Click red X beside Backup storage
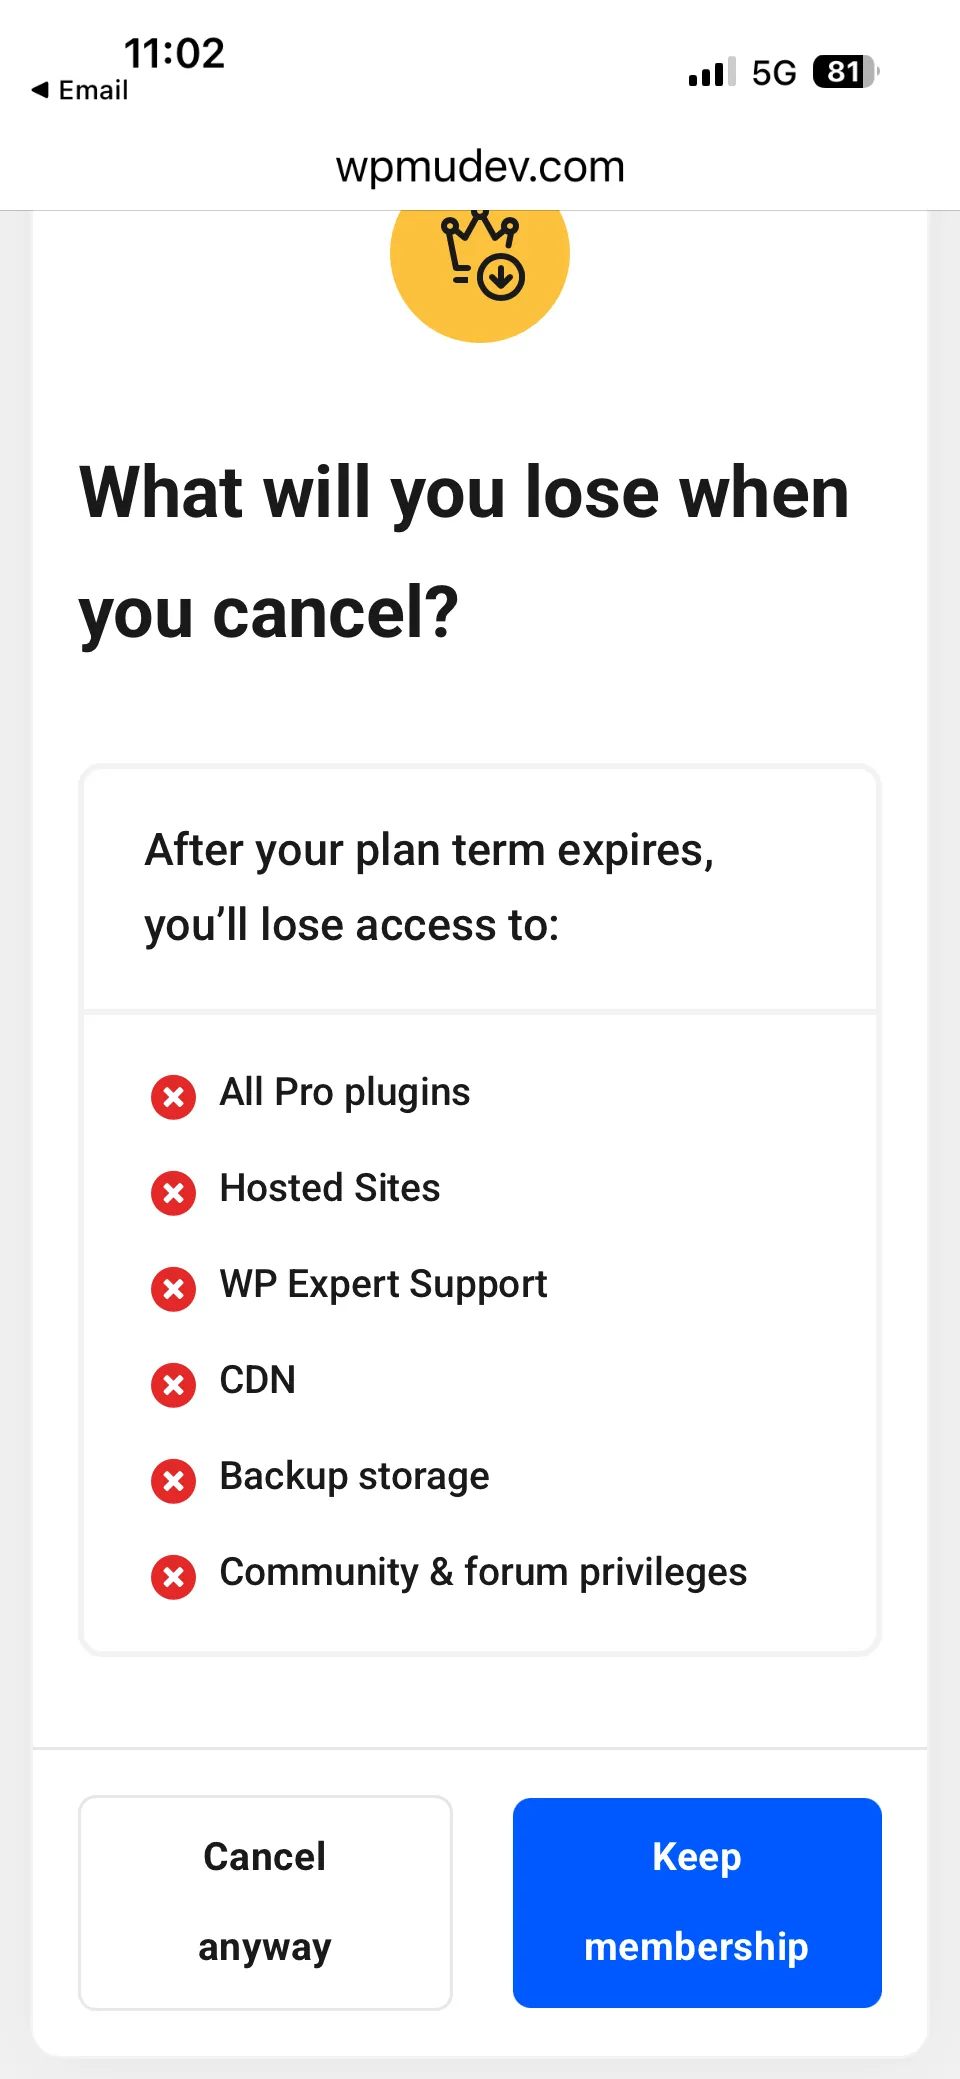Image resolution: width=960 pixels, height=2079 pixels. tap(173, 1481)
